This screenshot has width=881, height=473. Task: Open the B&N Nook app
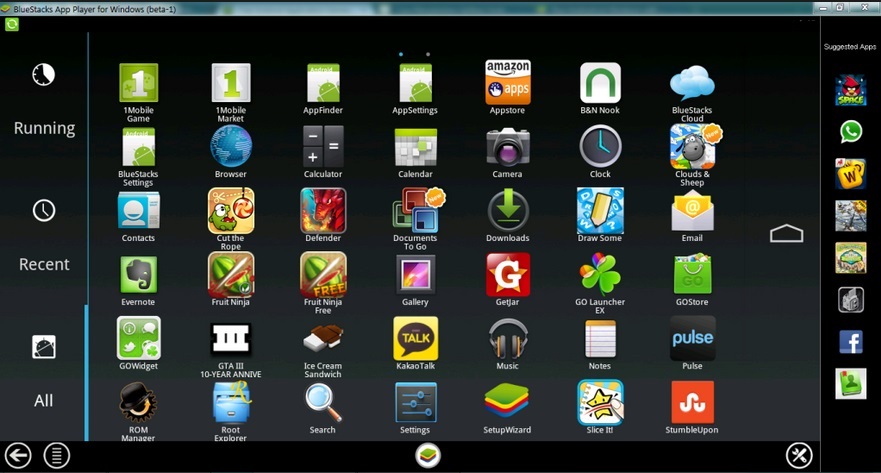click(x=600, y=83)
